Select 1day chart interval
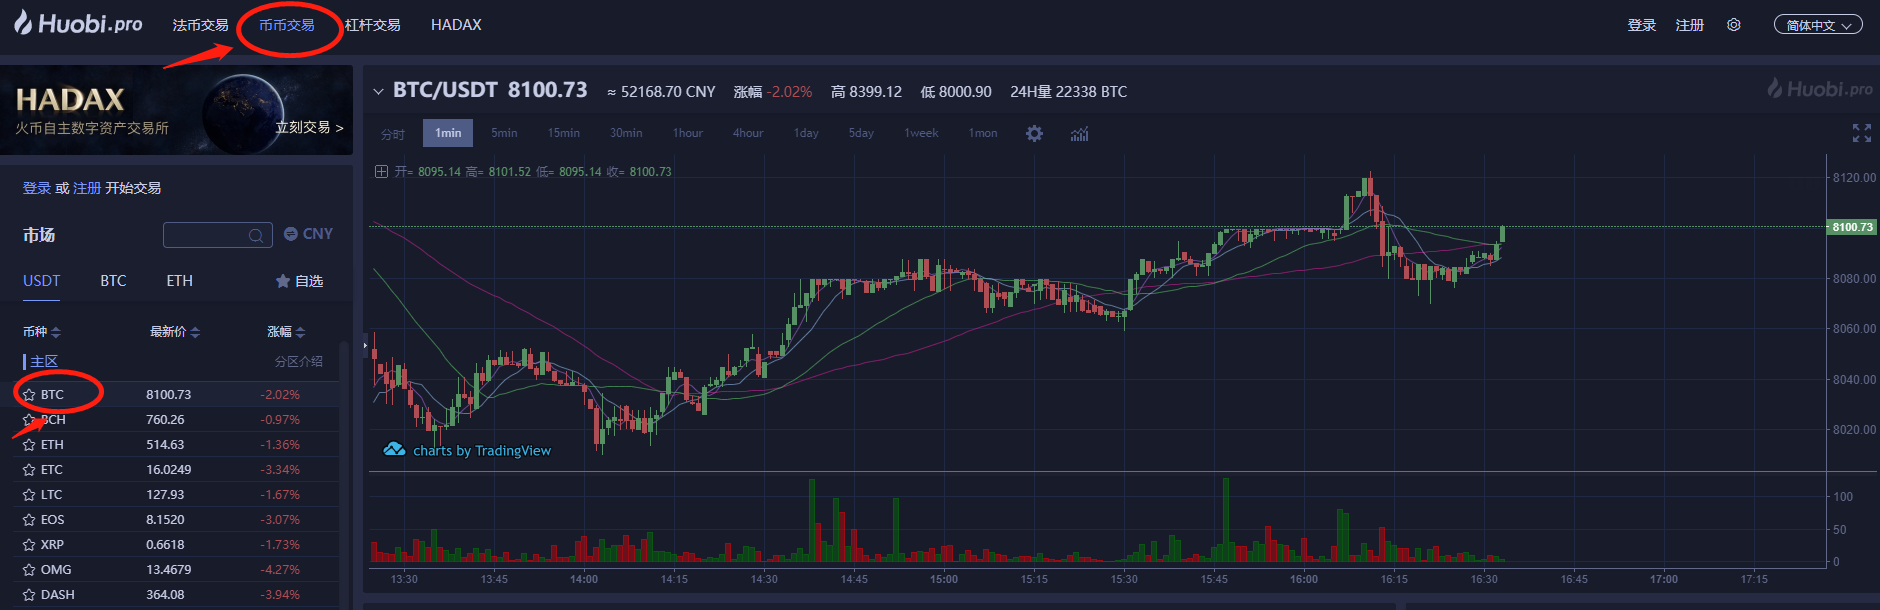Screen dimensions: 1880x610 (806, 133)
